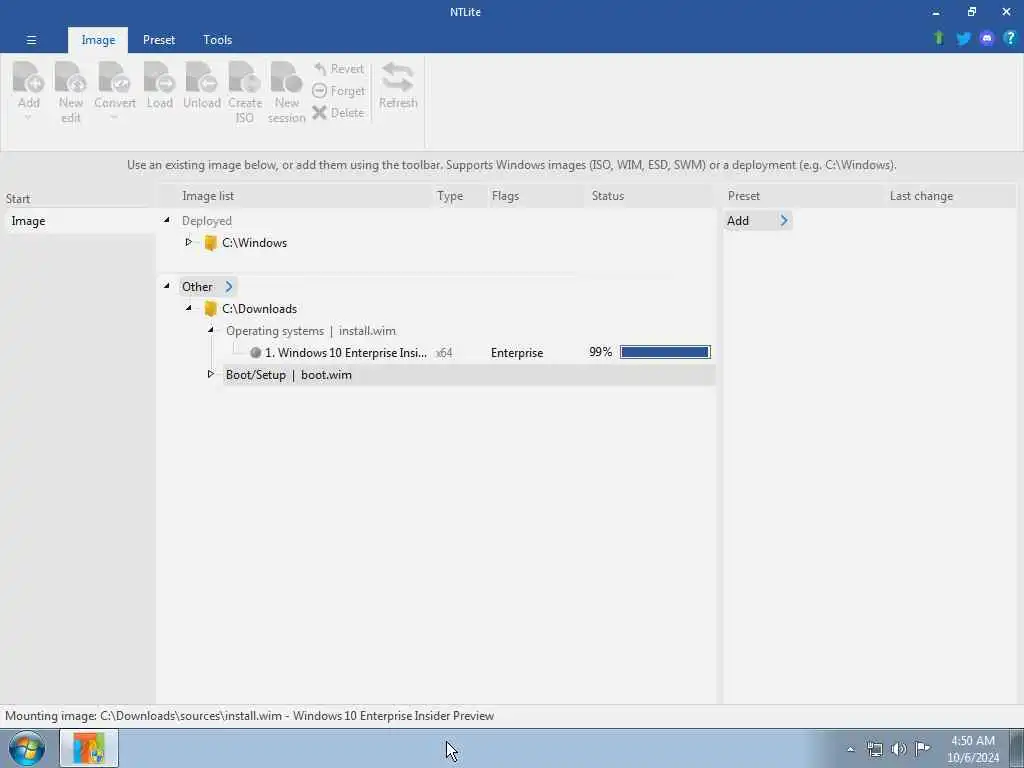Viewport: 1024px width, 768px height.
Task: Click the Convert toolbar icon
Action: [114, 78]
